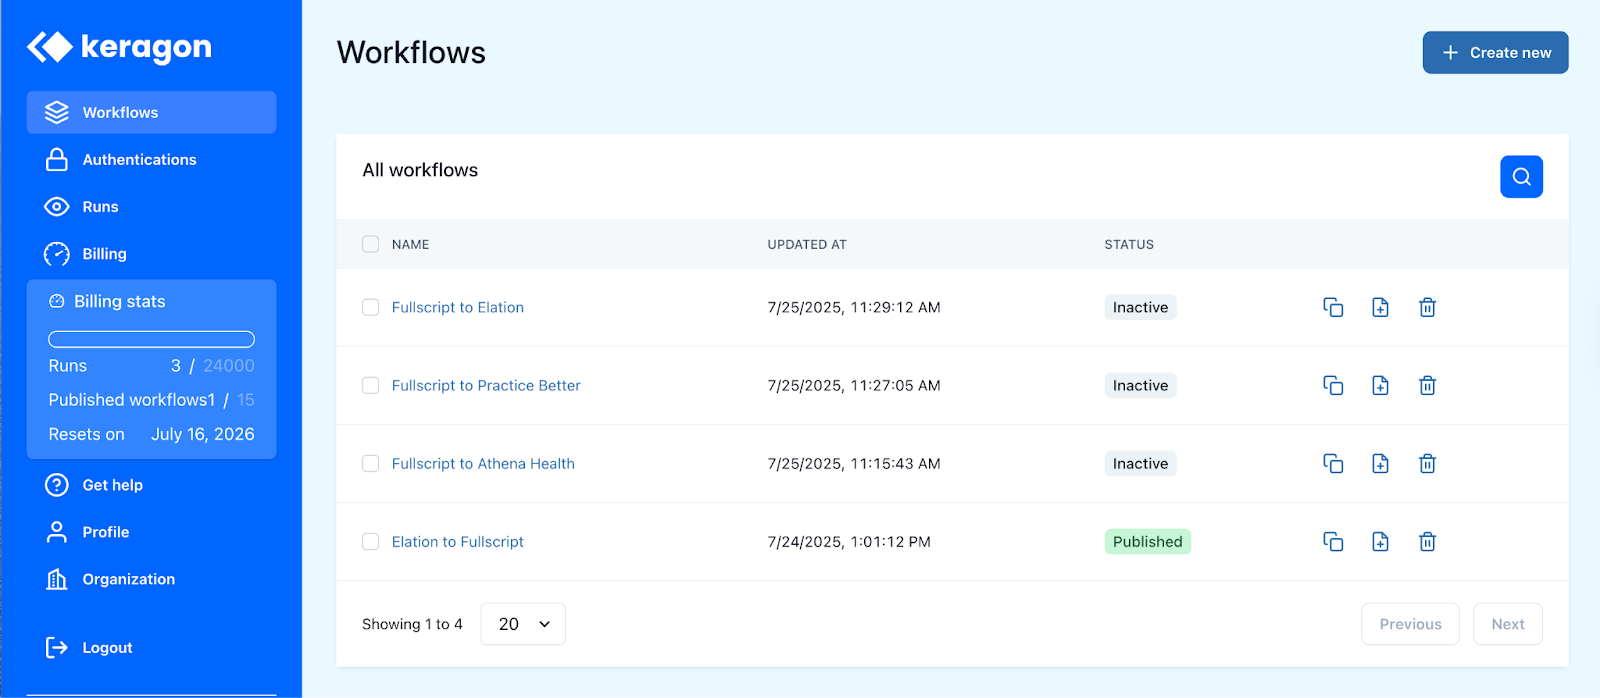Click the Billing stats small gauge icon
Image resolution: width=1600 pixels, height=698 pixels.
click(x=57, y=301)
